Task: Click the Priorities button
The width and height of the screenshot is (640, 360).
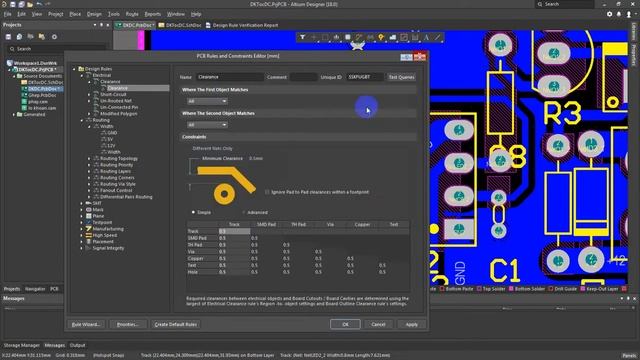Action: [128, 324]
